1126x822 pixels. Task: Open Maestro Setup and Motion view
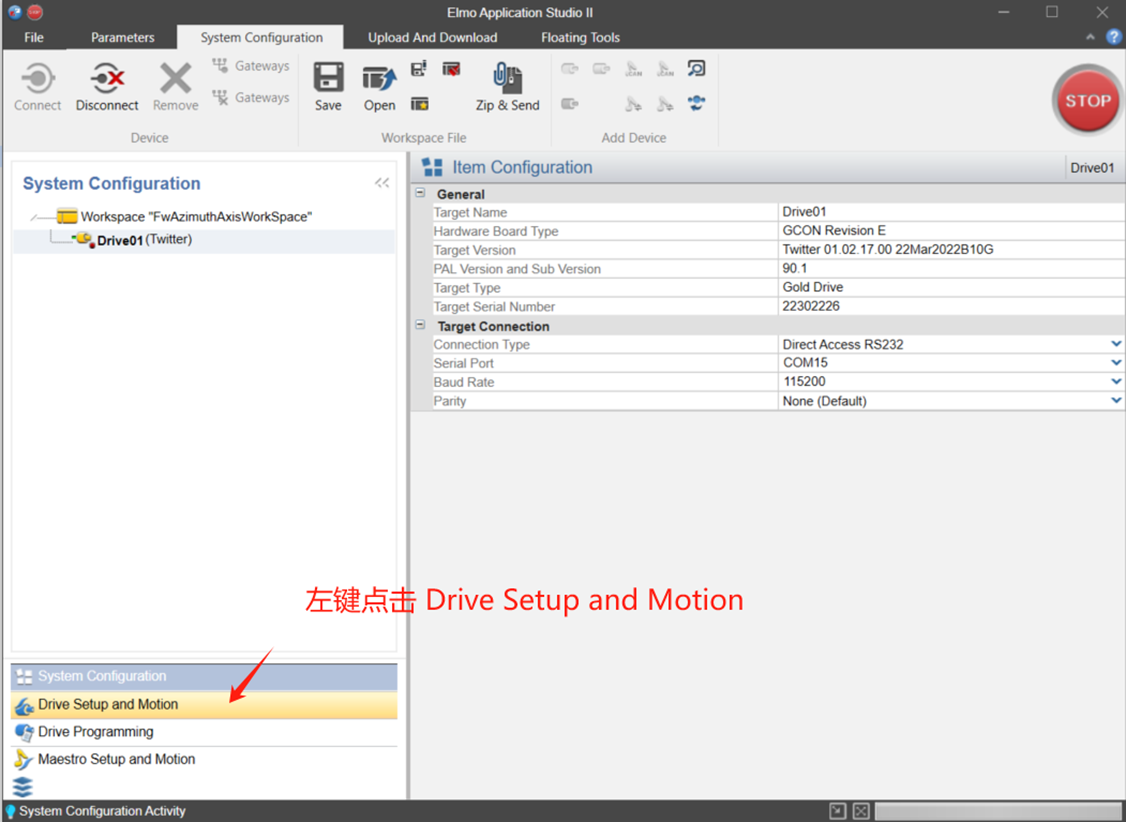point(204,760)
